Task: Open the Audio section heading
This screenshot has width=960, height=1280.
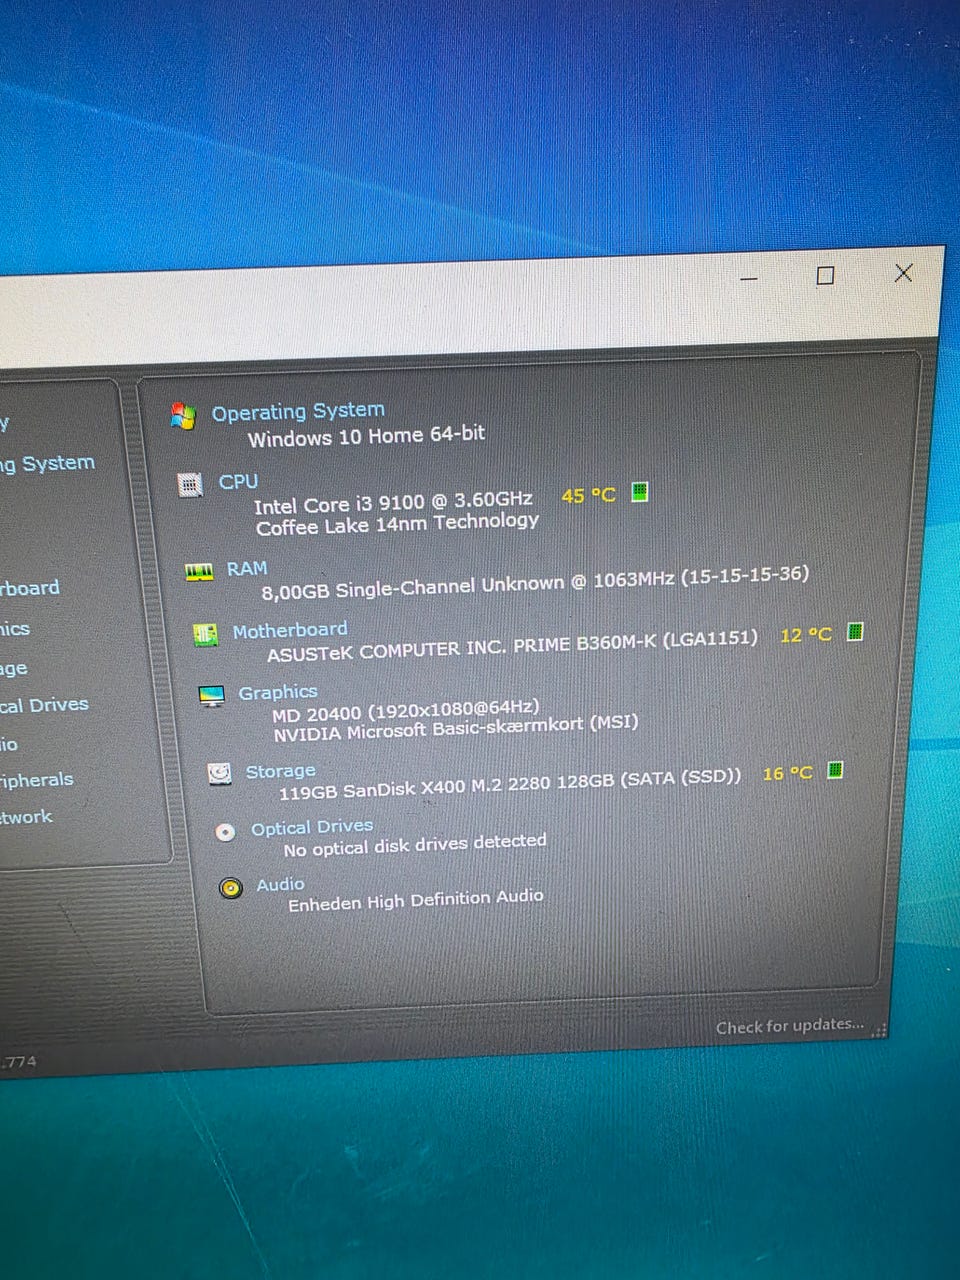Action: coord(280,884)
